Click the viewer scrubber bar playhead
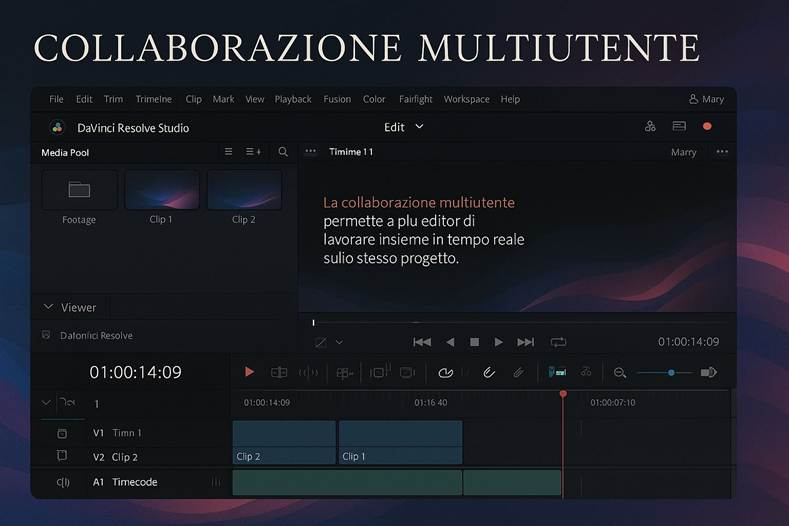Viewport: 789px width, 526px height. (313, 323)
